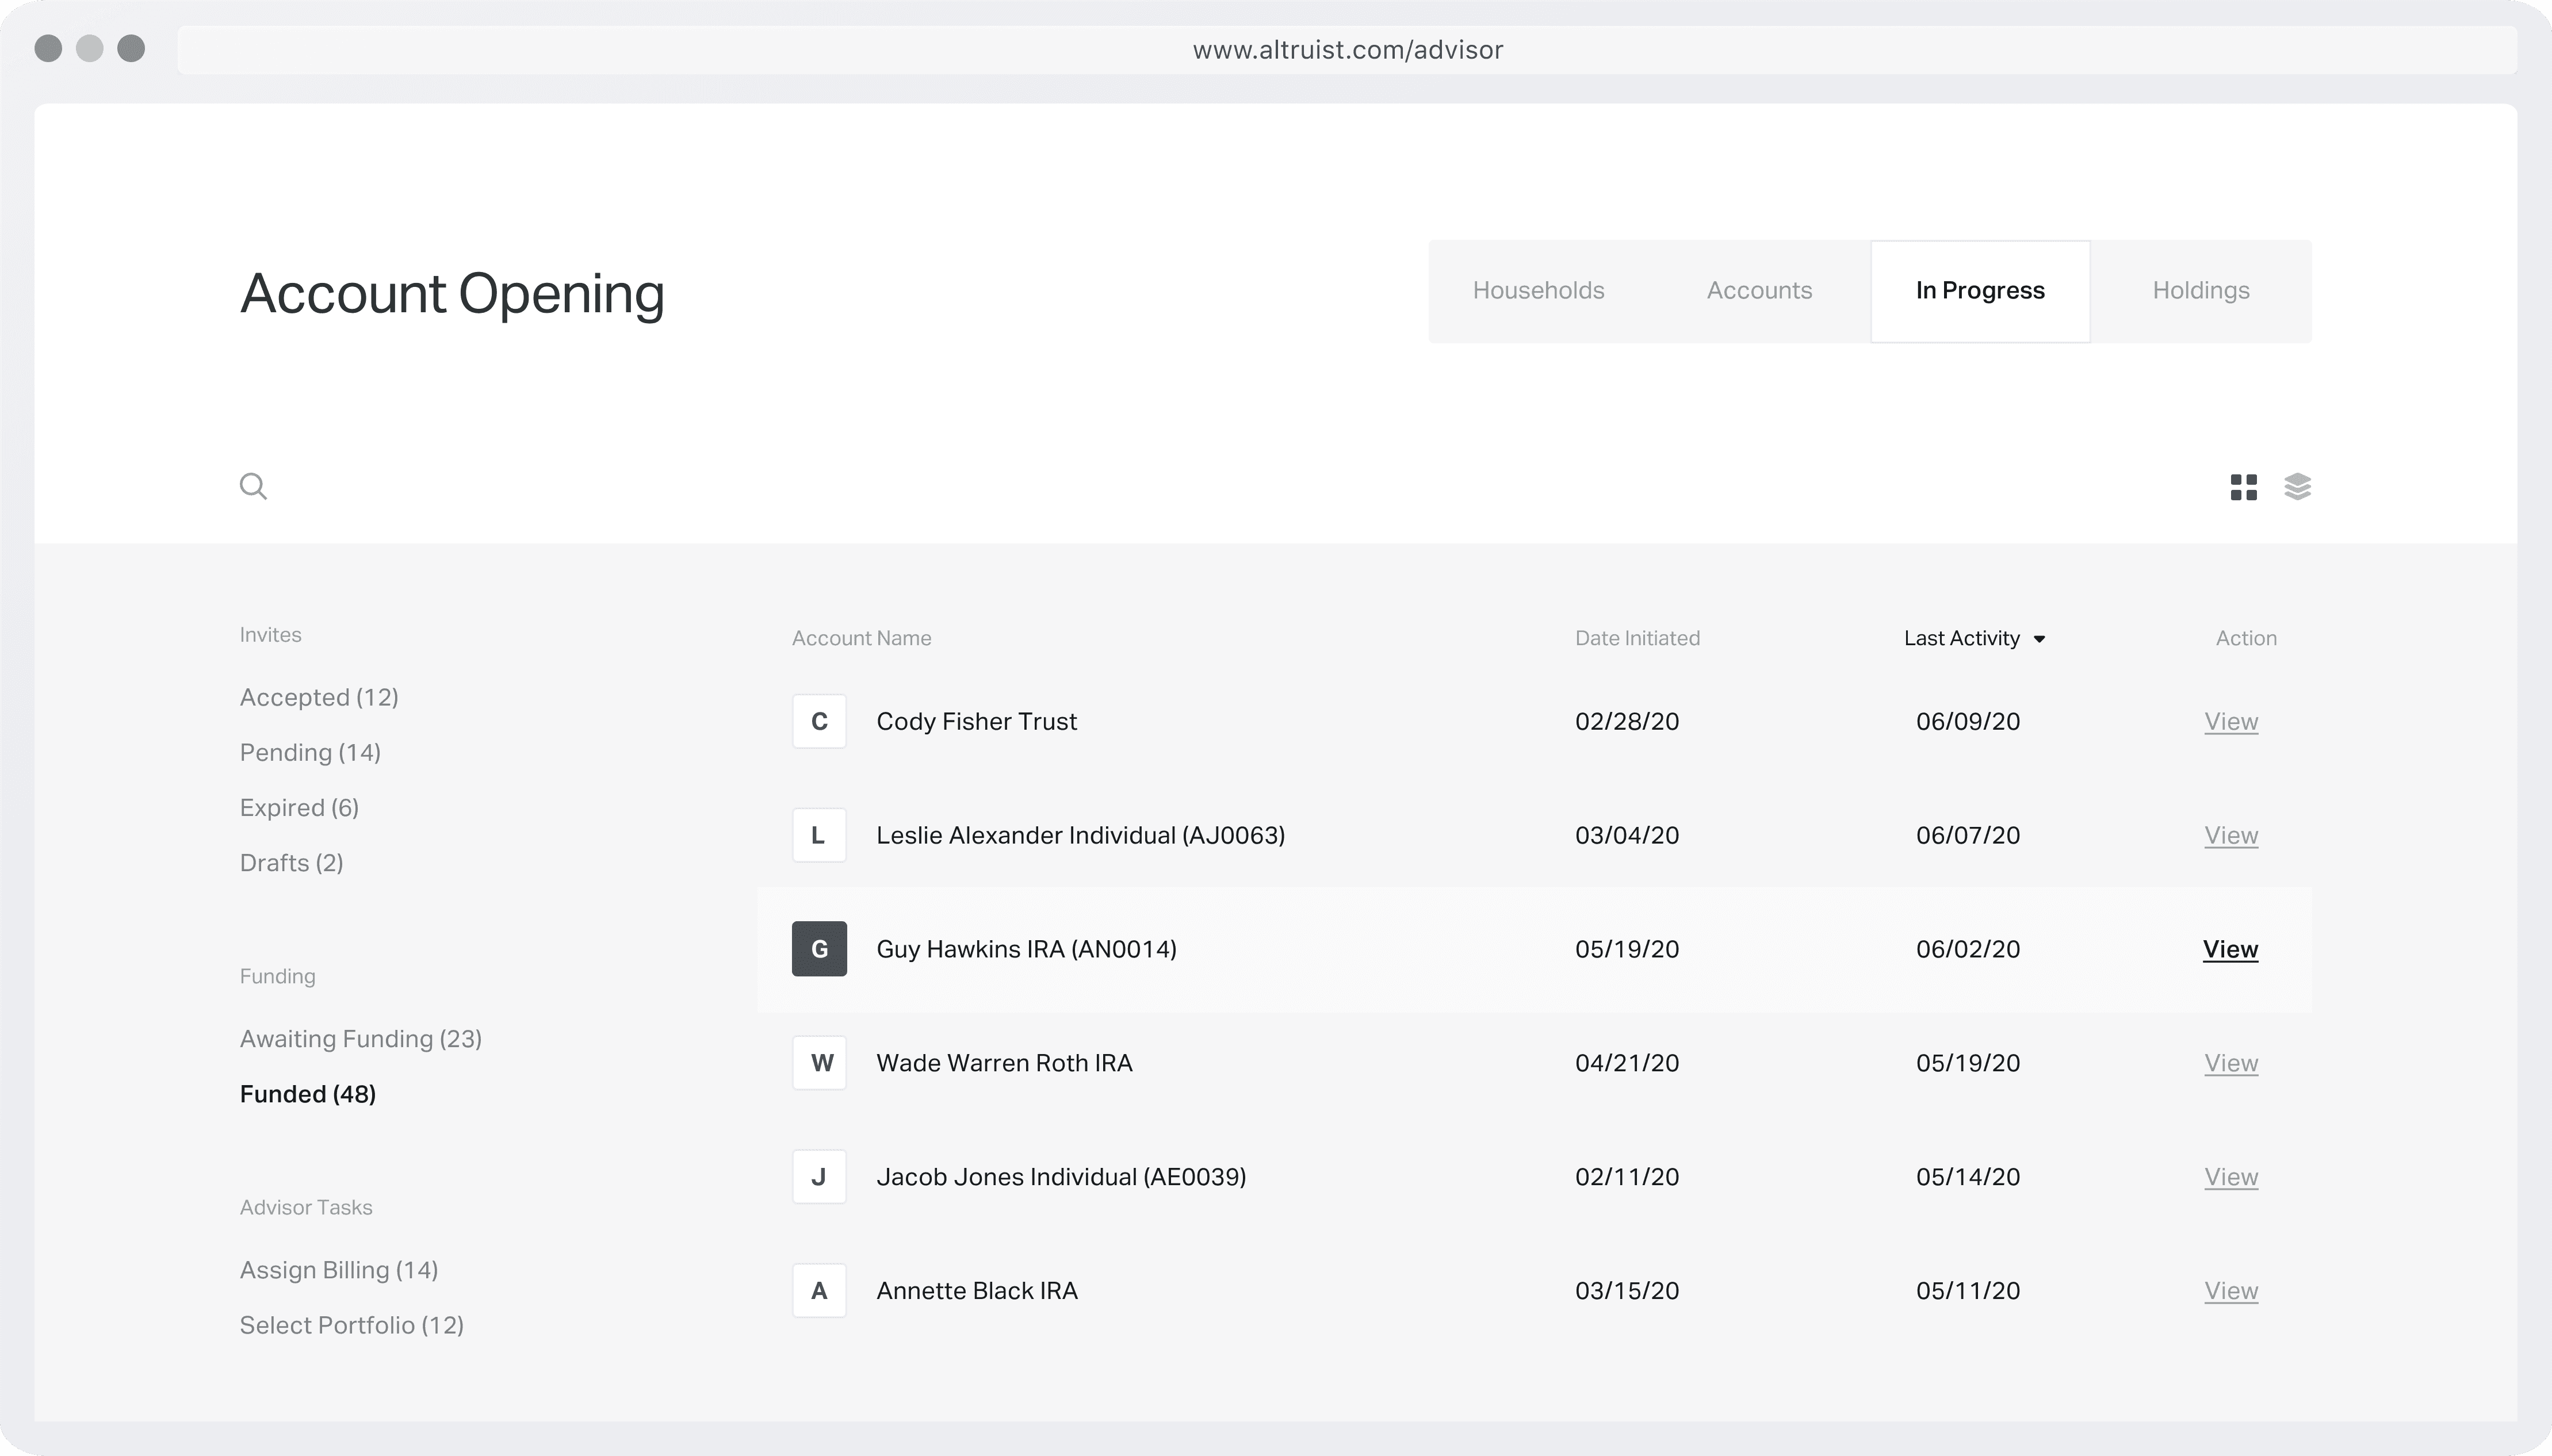The image size is (2552, 1456).
Task: Click the search magnifier icon
Action: point(253,486)
